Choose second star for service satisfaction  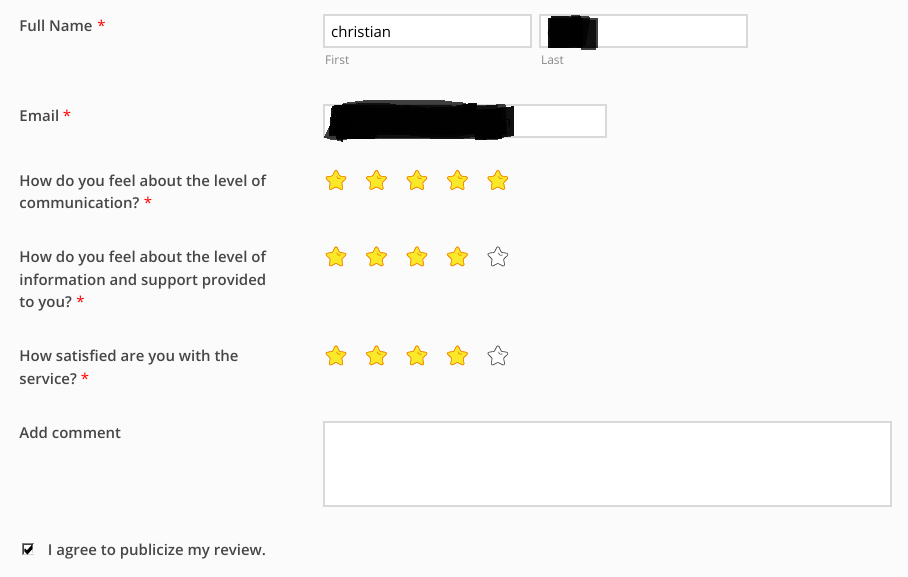click(x=376, y=356)
